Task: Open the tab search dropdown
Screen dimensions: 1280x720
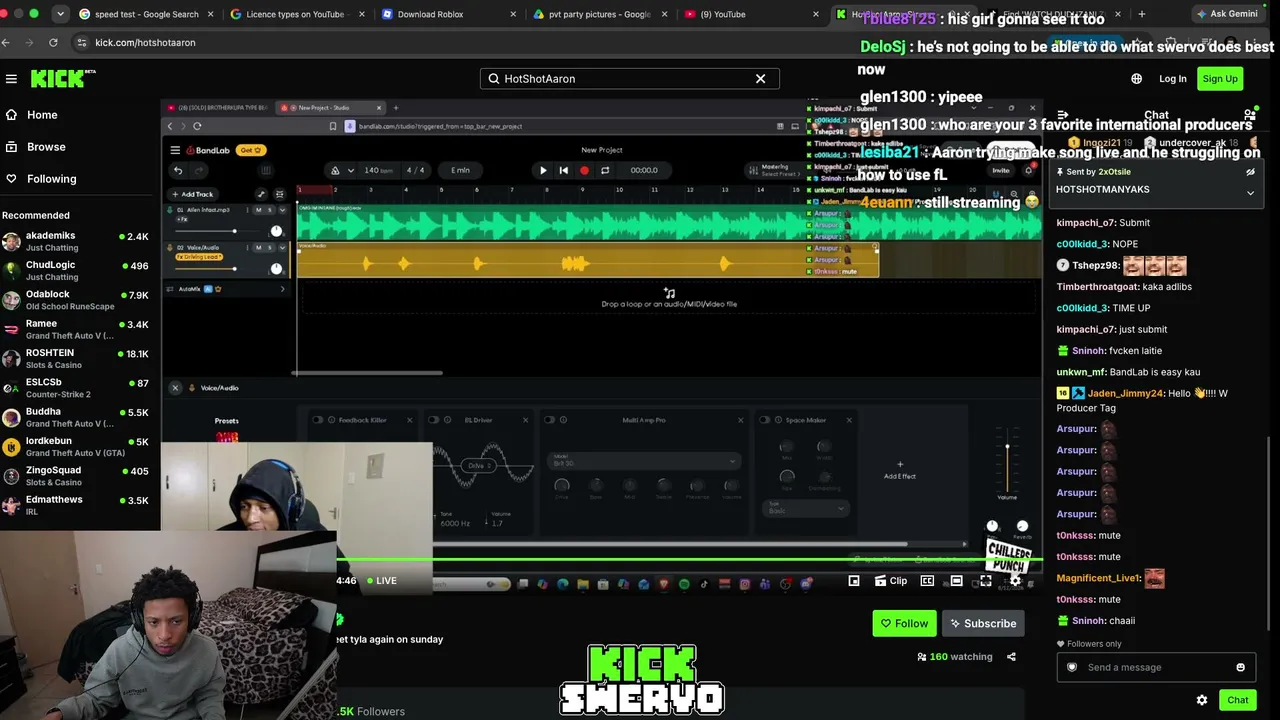Action: tap(62, 14)
